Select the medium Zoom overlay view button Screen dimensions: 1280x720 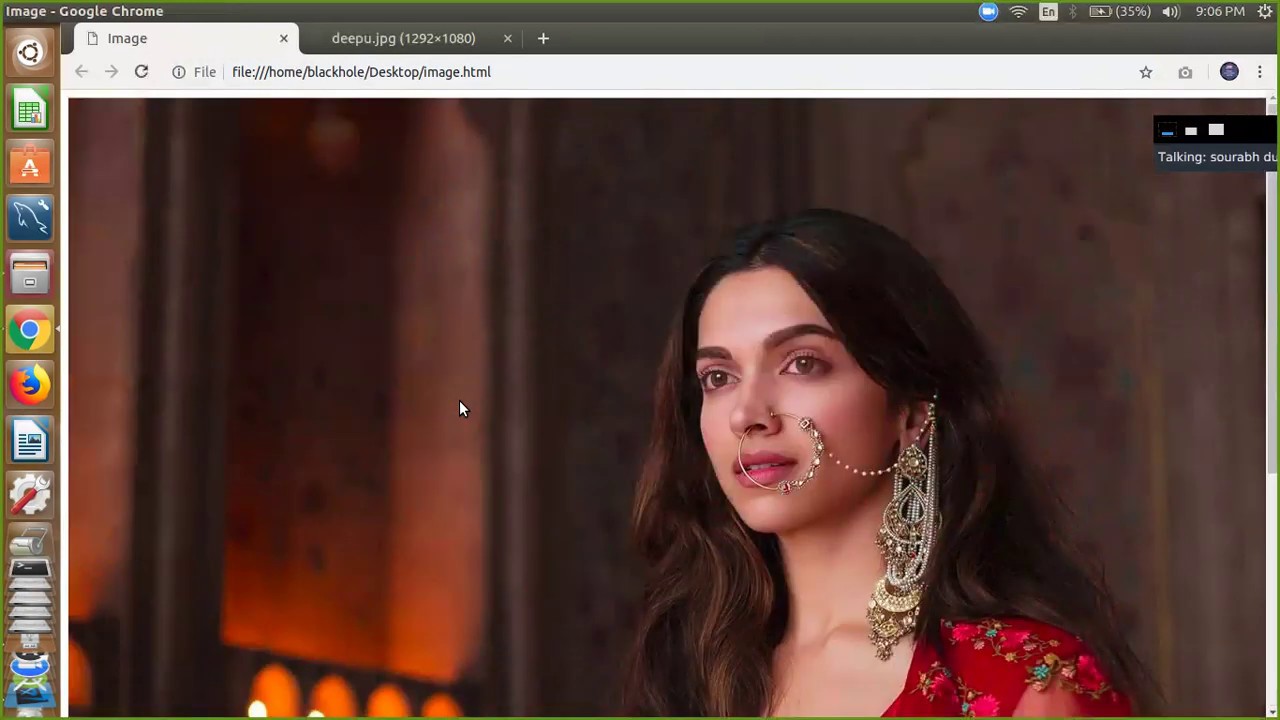tap(1191, 130)
